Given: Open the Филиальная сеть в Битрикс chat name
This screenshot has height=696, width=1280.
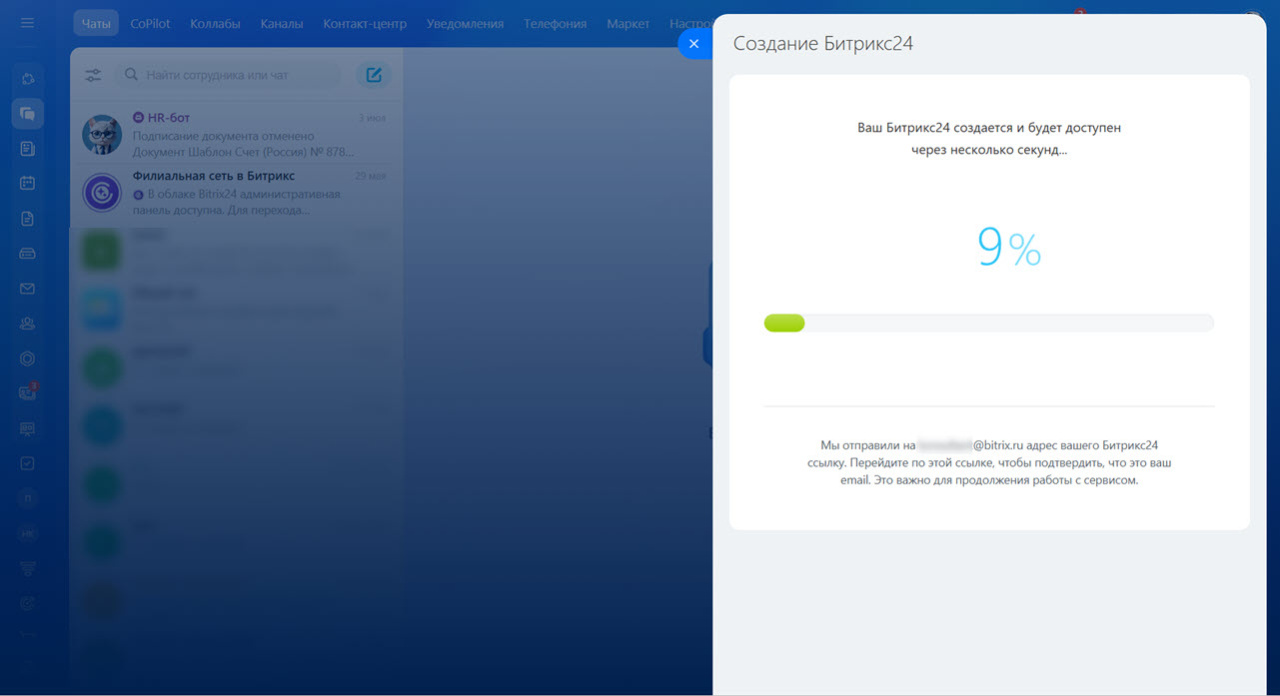Looking at the screenshot, I should [x=214, y=176].
